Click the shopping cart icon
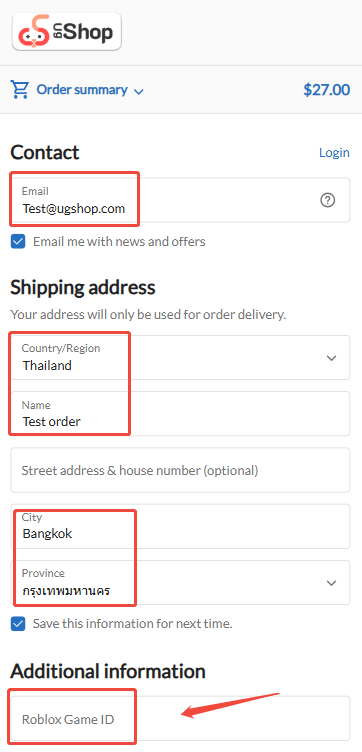The height and width of the screenshot is (752, 362). pos(20,90)
